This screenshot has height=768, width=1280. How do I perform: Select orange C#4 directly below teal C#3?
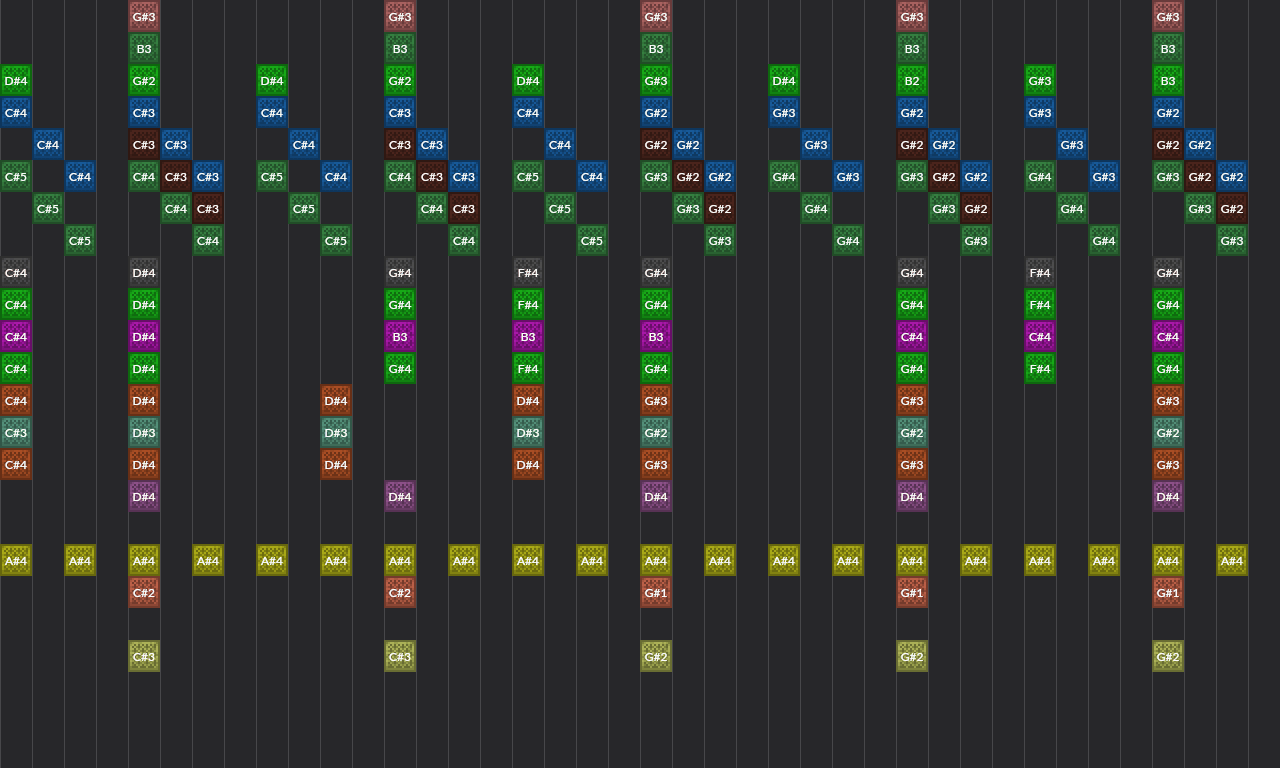[x=16, y=465]
